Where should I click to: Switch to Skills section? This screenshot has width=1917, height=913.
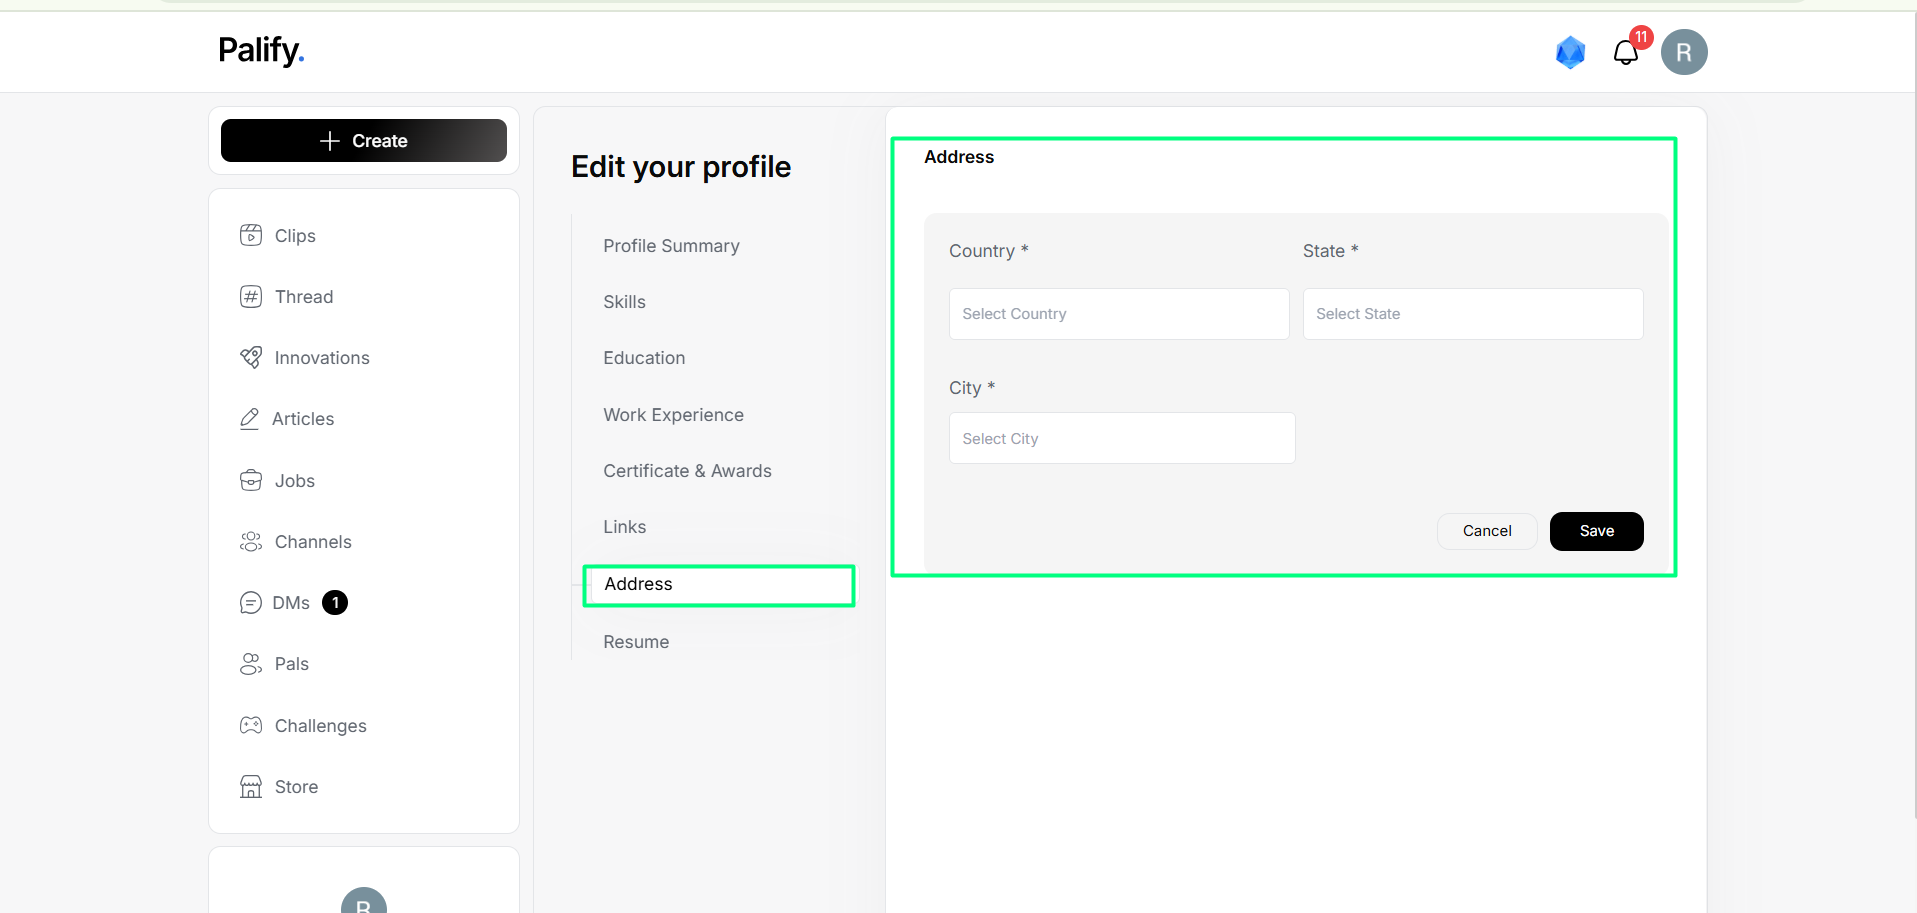tap(624, 302)
